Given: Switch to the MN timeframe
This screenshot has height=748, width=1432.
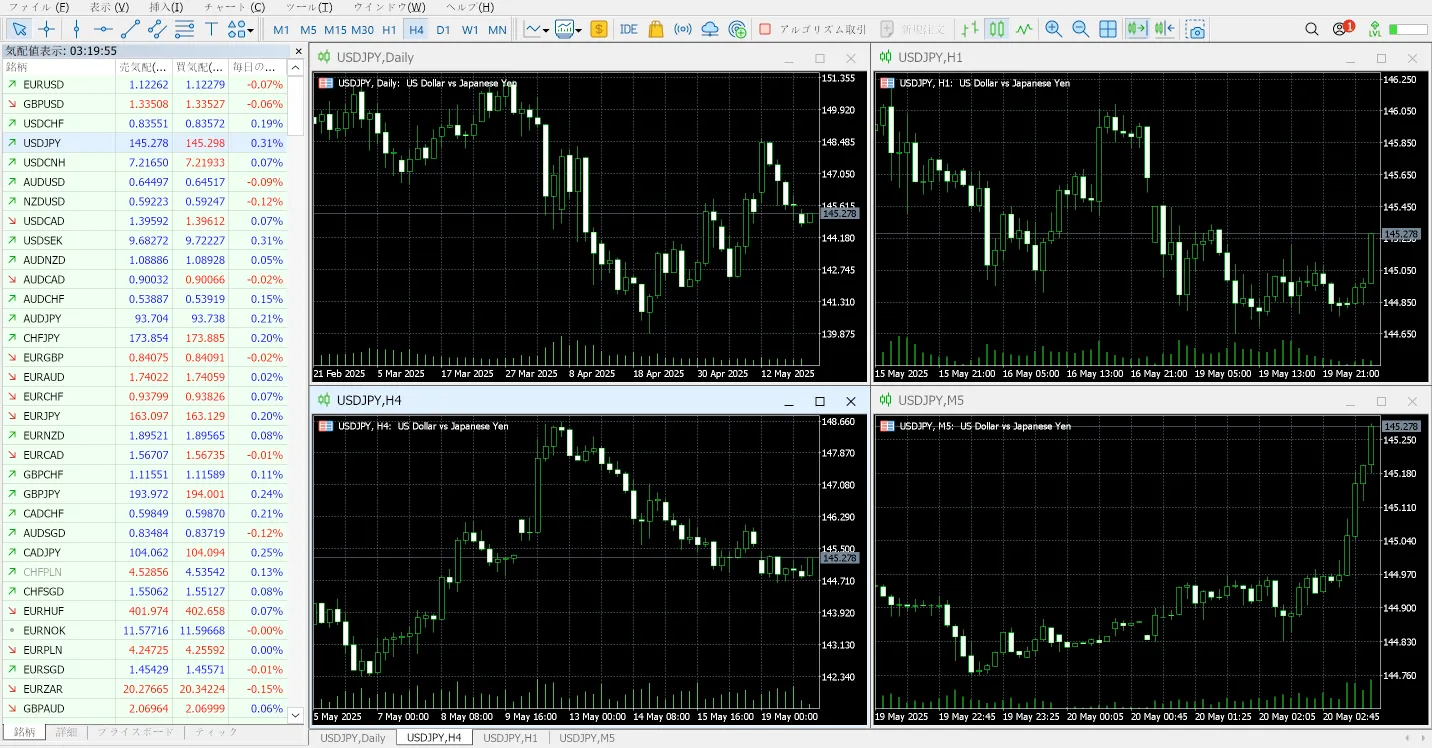Looking at the screenshot, I should click(x=497, y=29).
